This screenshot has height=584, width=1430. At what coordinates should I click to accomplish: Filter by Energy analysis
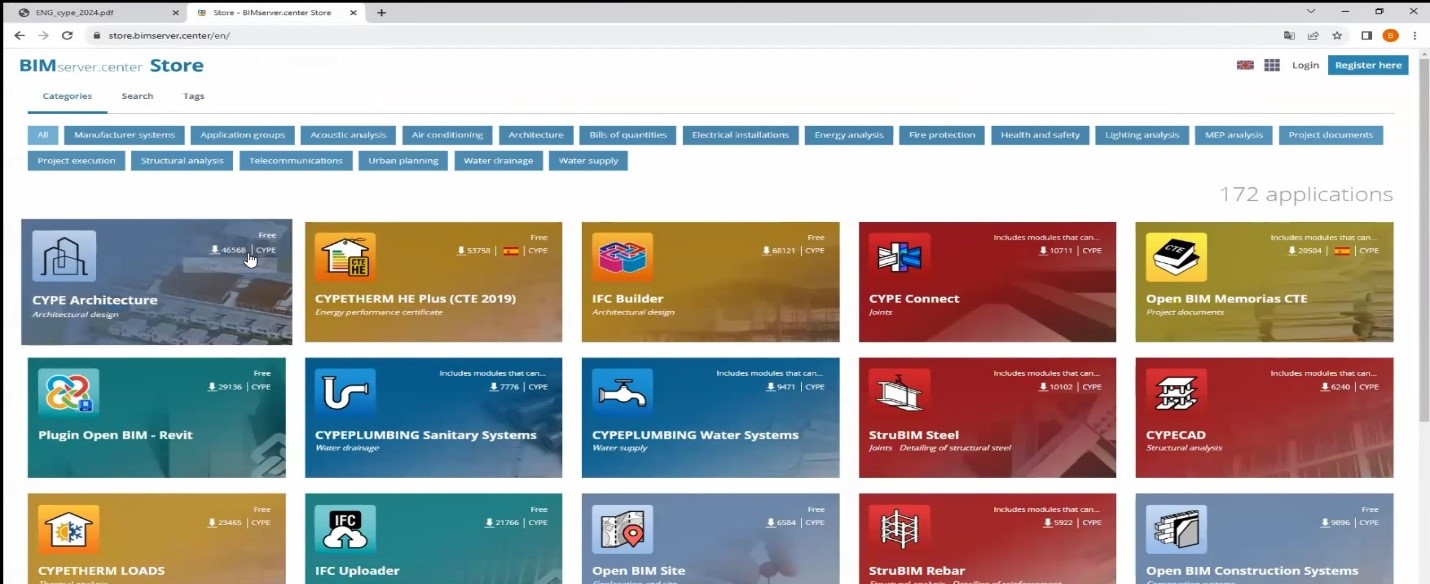[x=849, y=135]
